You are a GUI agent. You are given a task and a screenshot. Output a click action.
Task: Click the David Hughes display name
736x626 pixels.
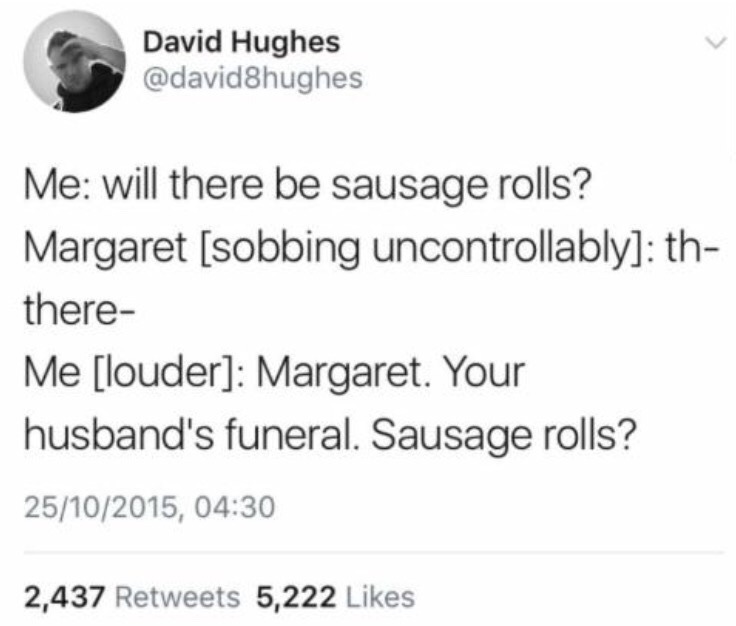click(241, 42)
